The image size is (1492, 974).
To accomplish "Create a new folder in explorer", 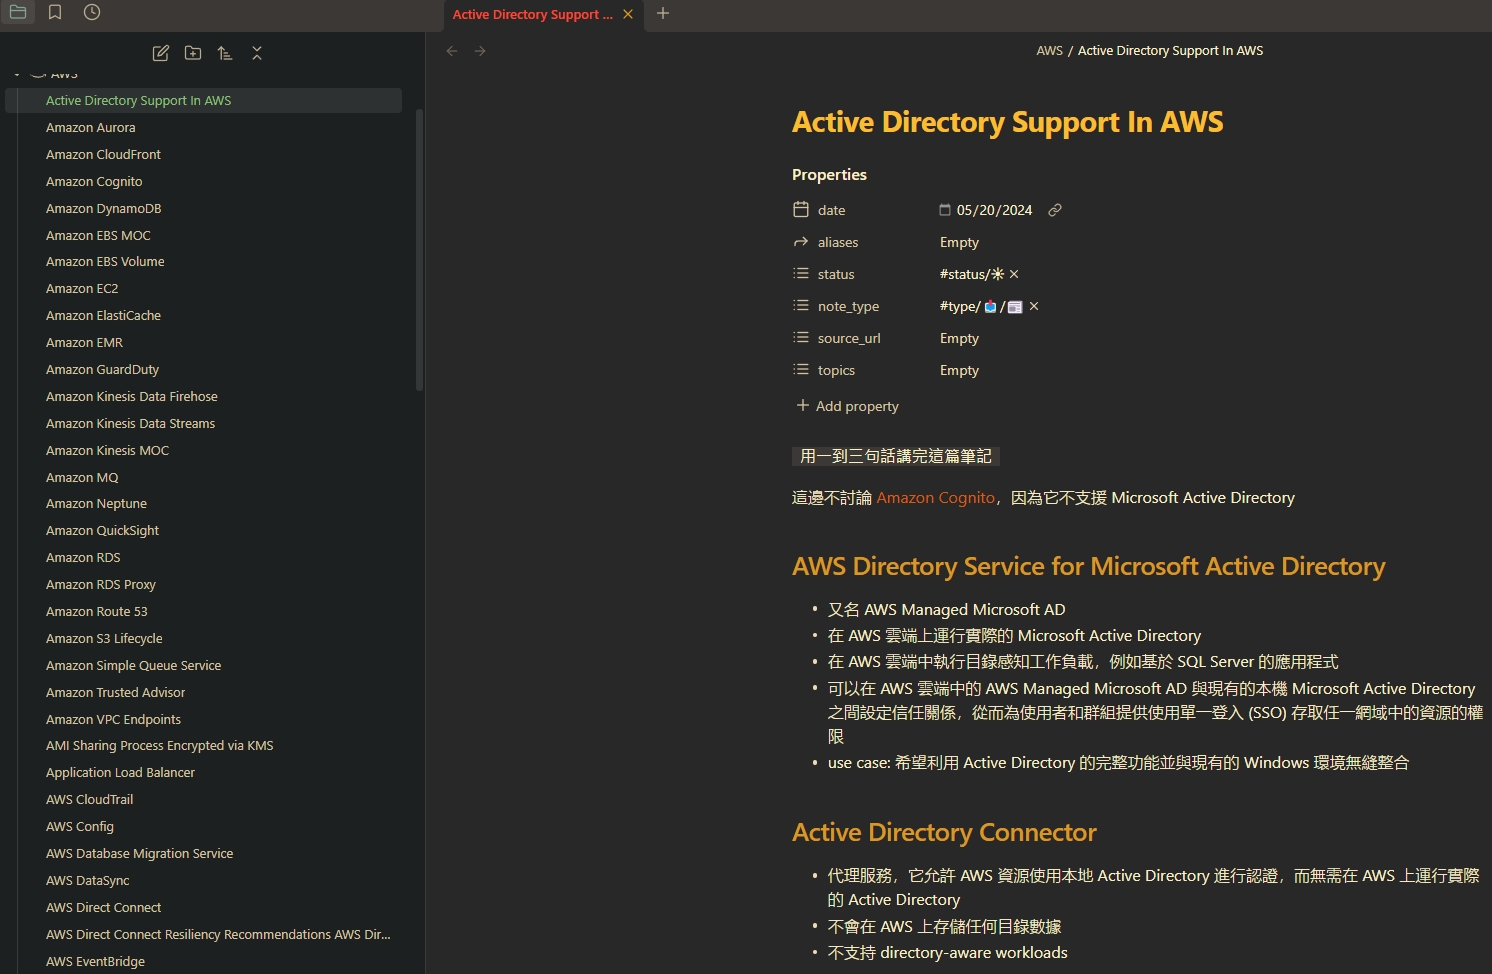I will click(x=193, y=53).
